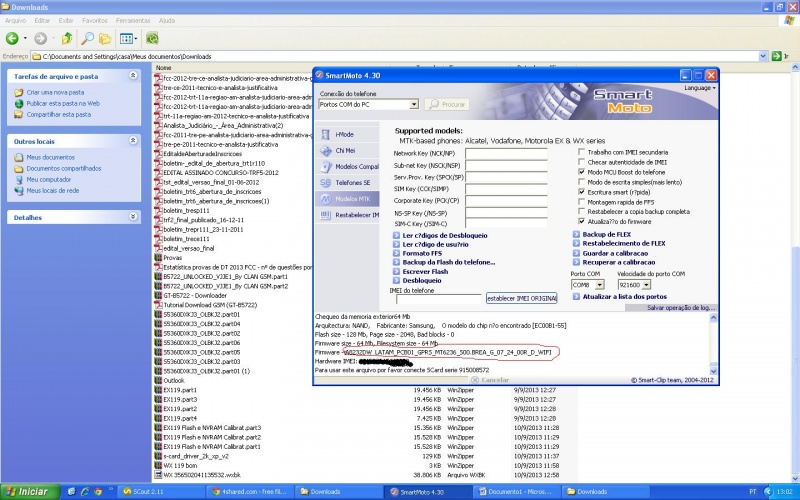
Task: Open the Ferramentas menu
Action: pyautogui.click(x=133, y=21)
